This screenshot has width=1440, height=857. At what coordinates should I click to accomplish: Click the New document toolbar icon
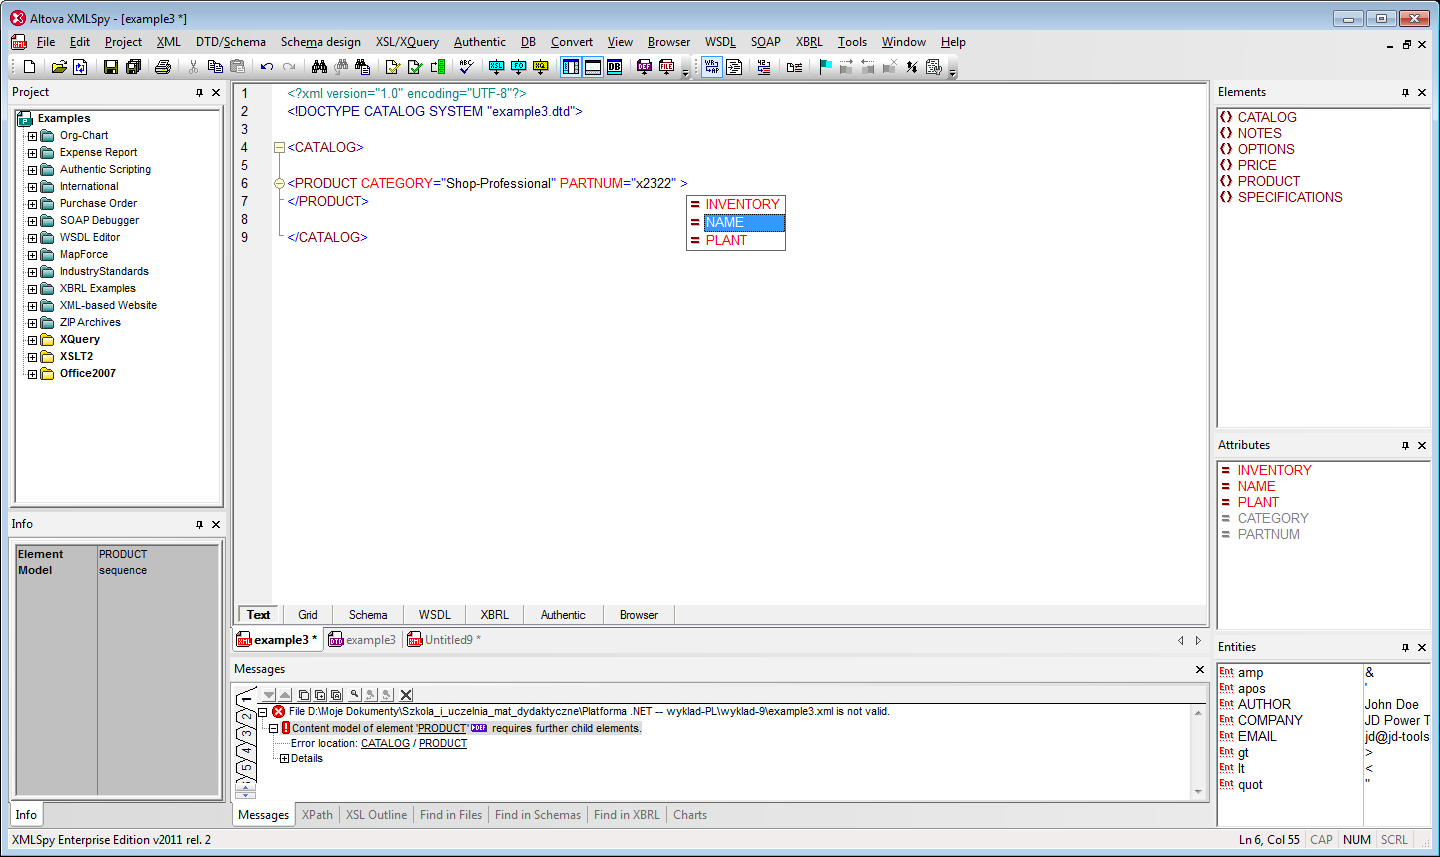coord(29,67)
